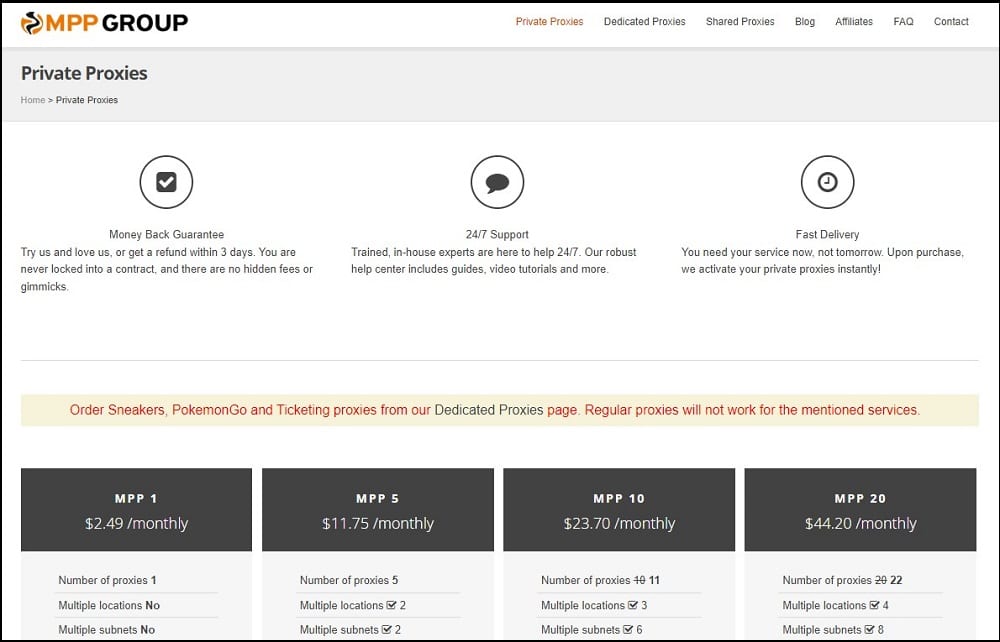
Task: Select the MPP 1 plan header
Action: pos(136,509)
